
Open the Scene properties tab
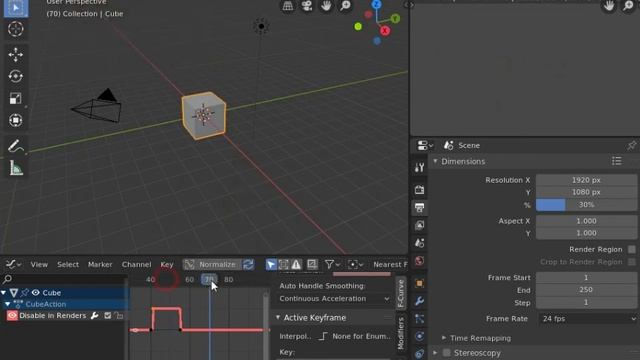pos(420,243)
